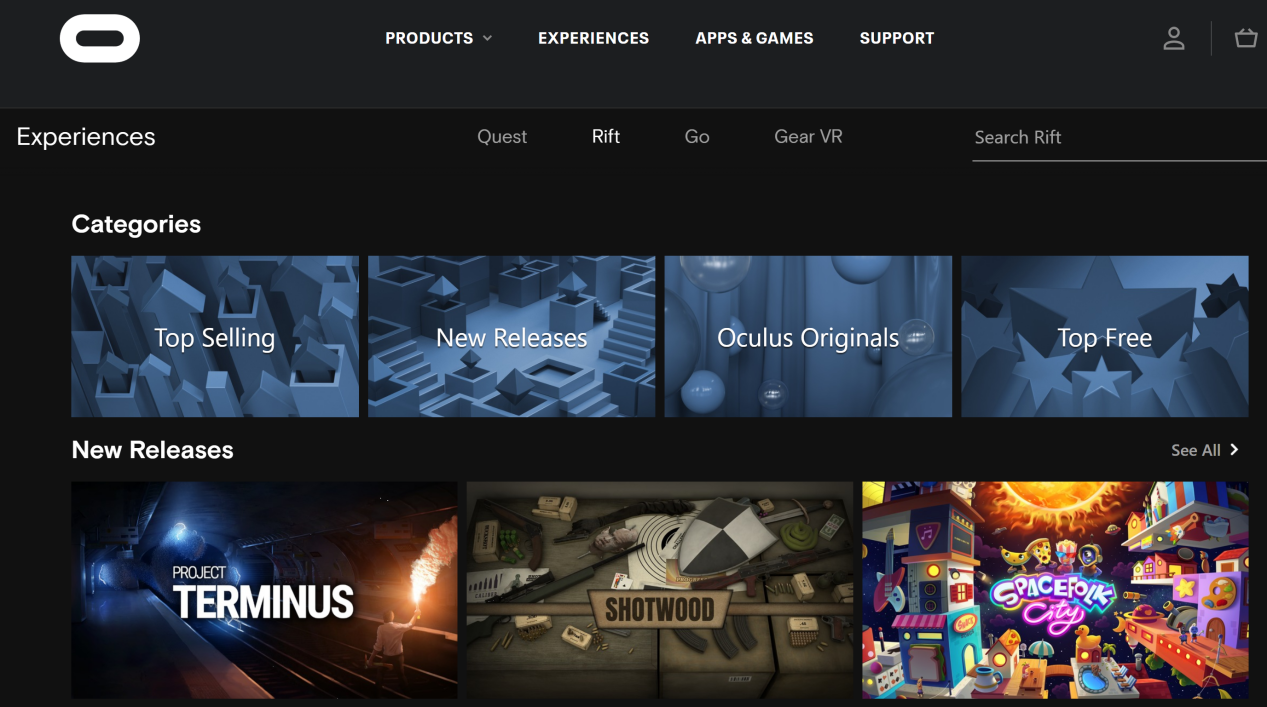The height and width of the screenshot is (707, 1267).
Task: Open the New Releases category tile
Action: click(x=511, y=336)
